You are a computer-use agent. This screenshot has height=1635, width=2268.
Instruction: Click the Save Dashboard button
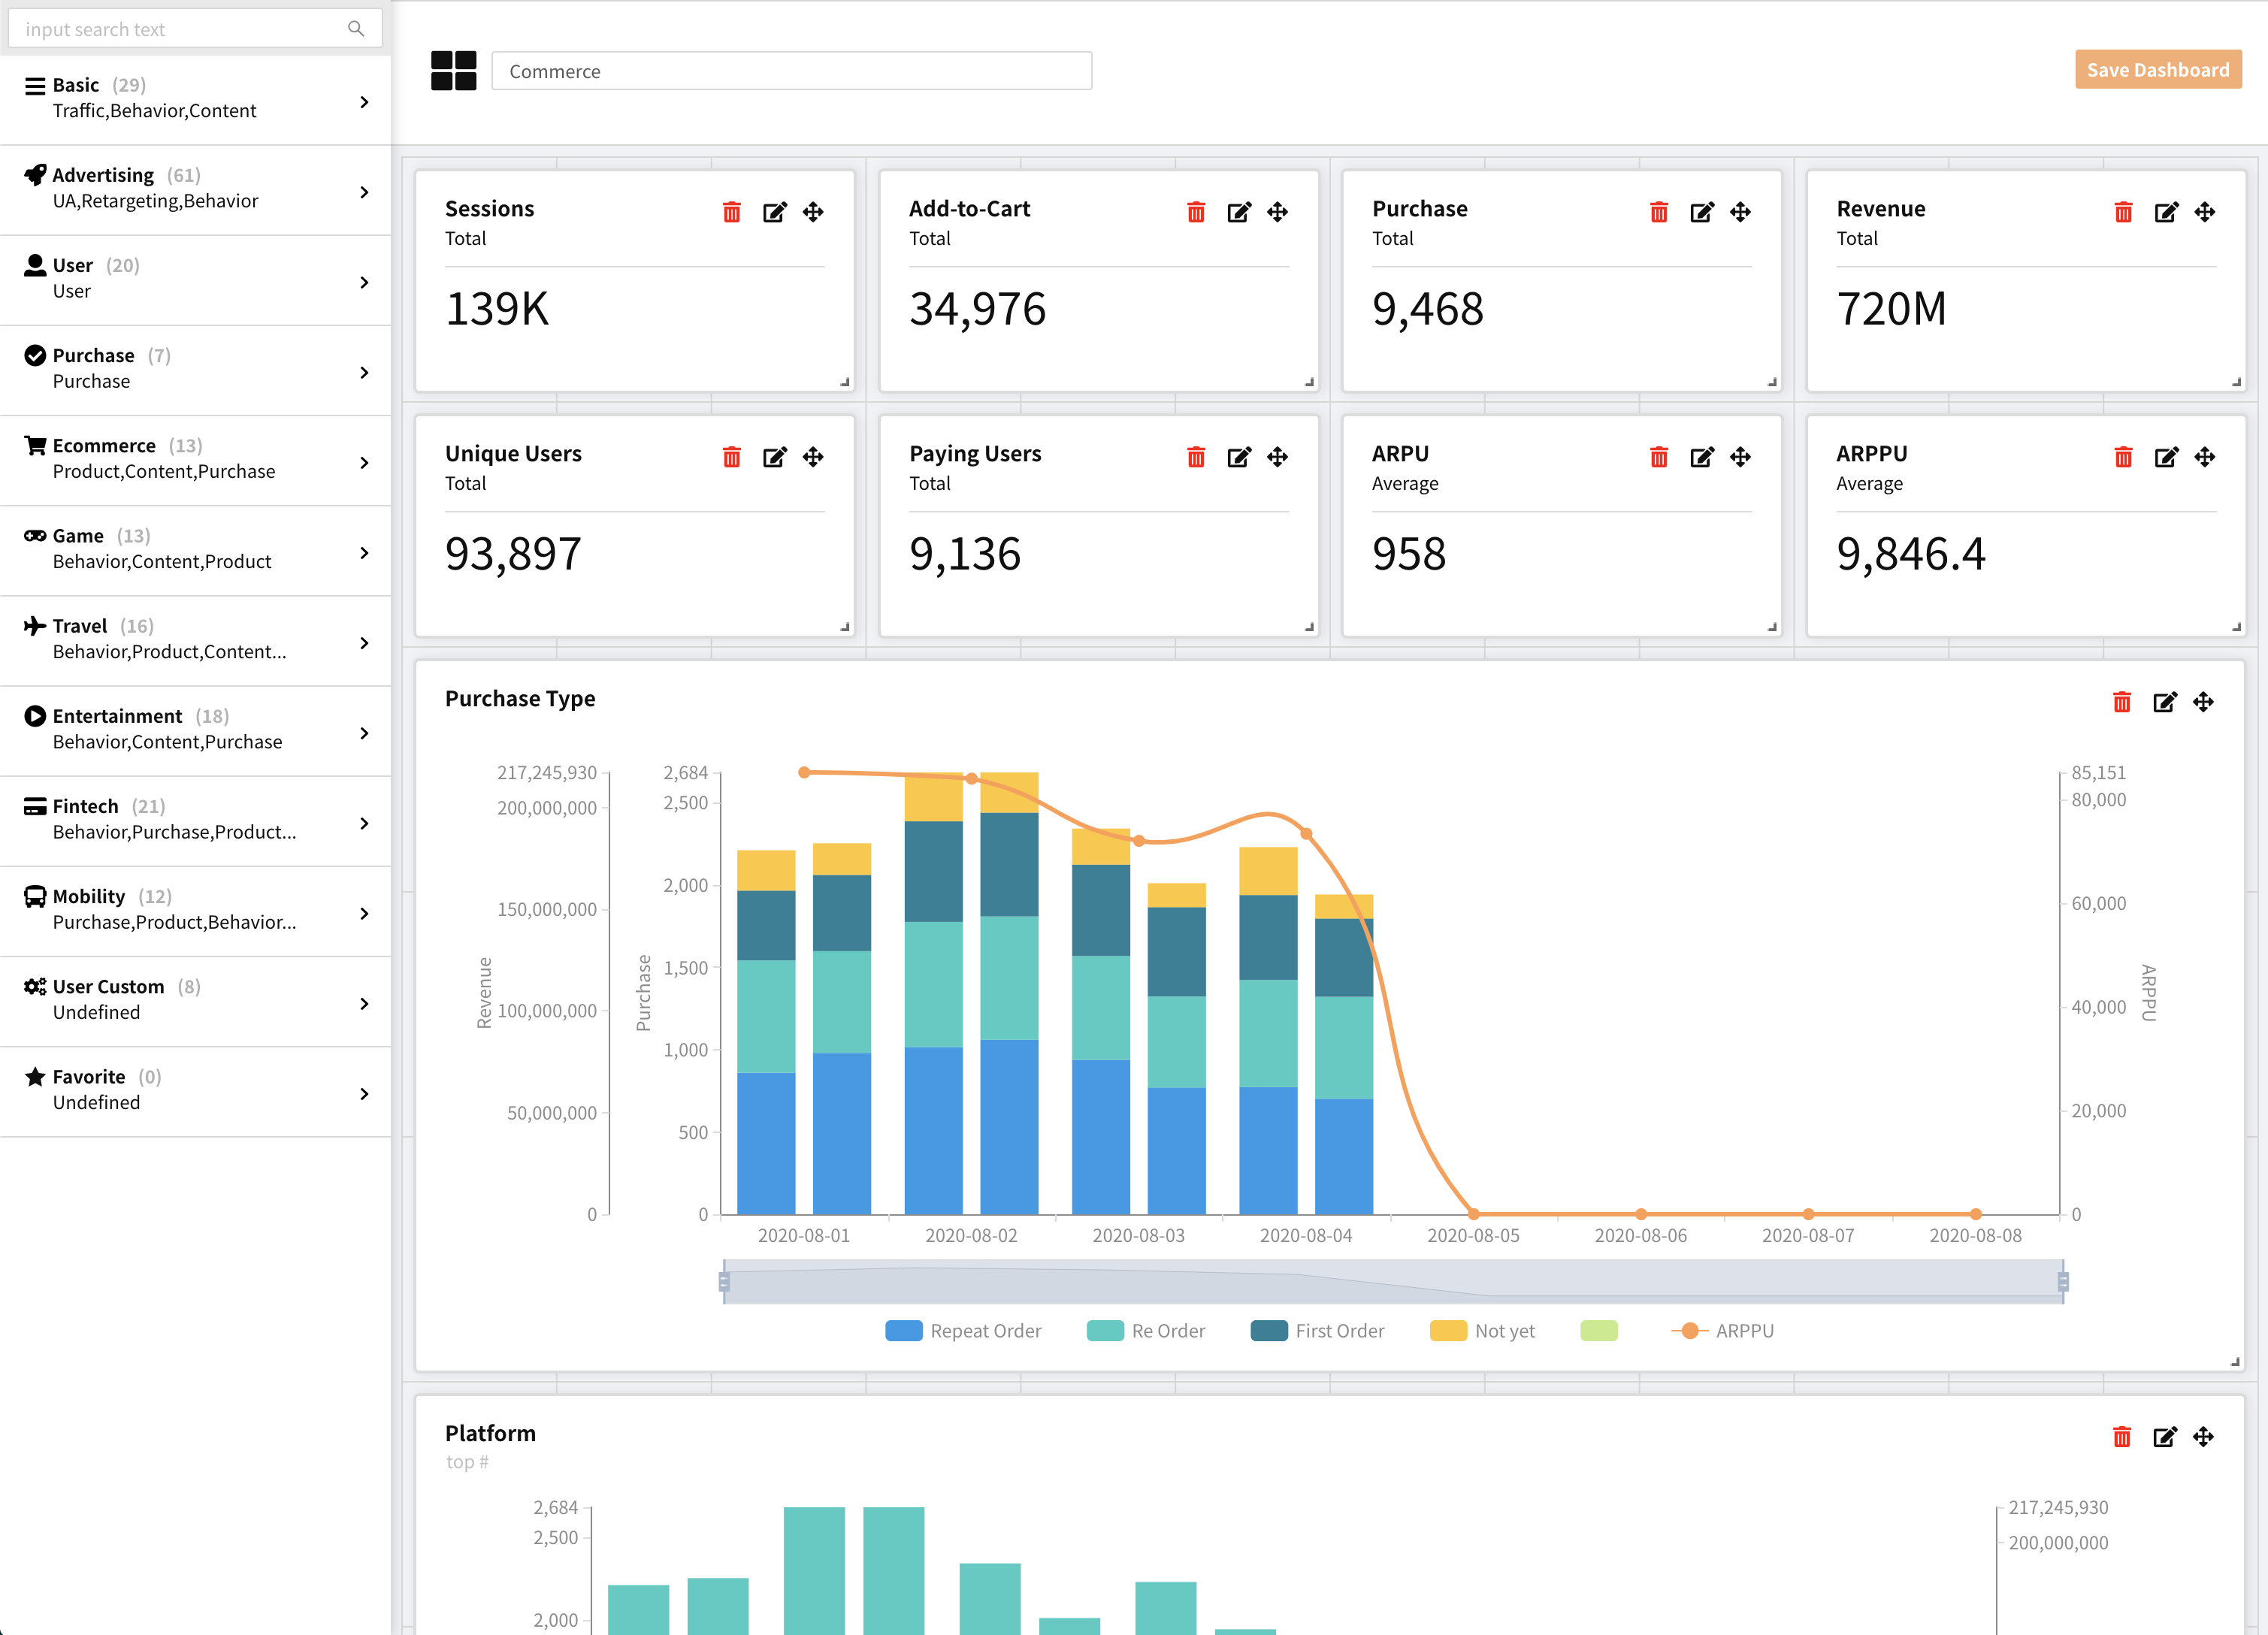[2157, 70]
